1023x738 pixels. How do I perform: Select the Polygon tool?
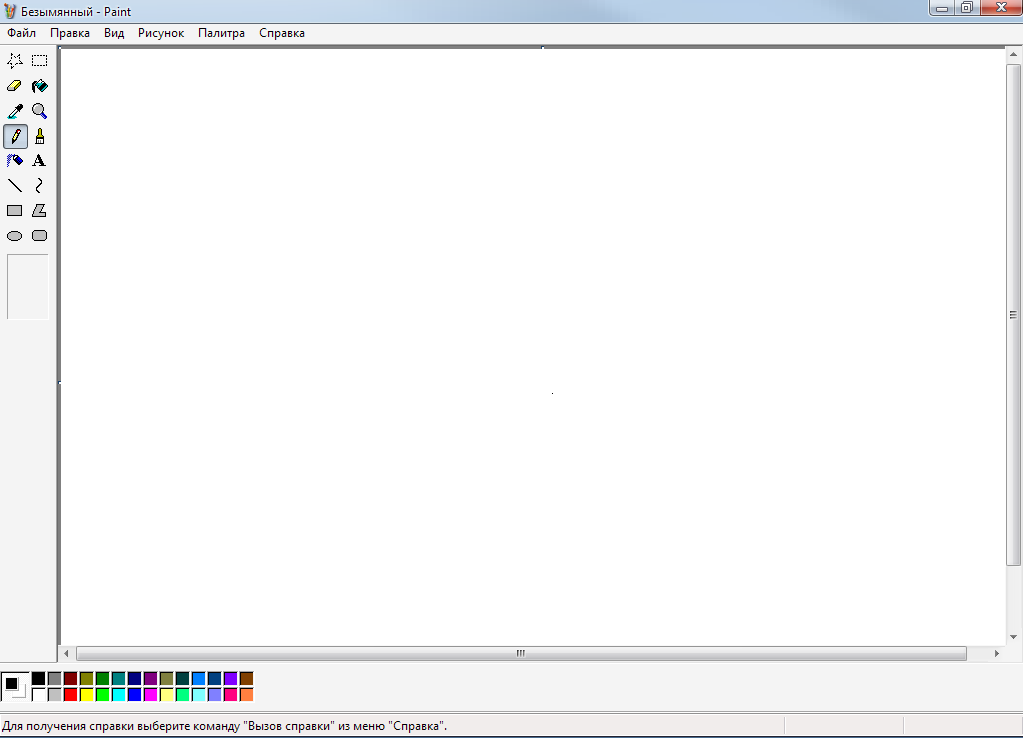point(40,211)
